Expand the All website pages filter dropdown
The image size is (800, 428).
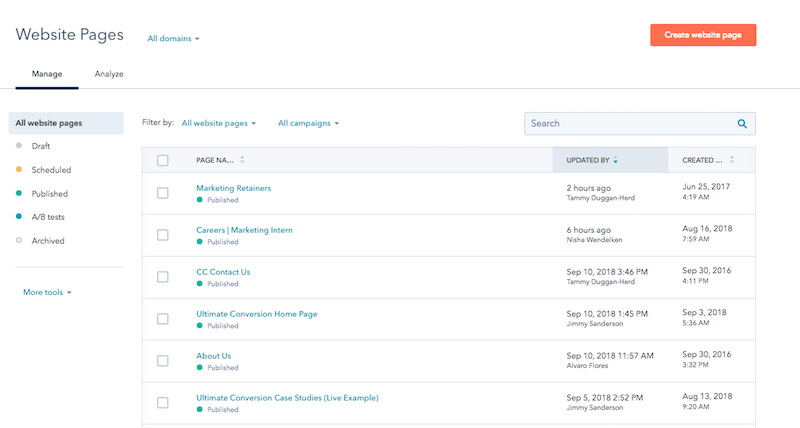pyautogui.click(x=218, y=123)
